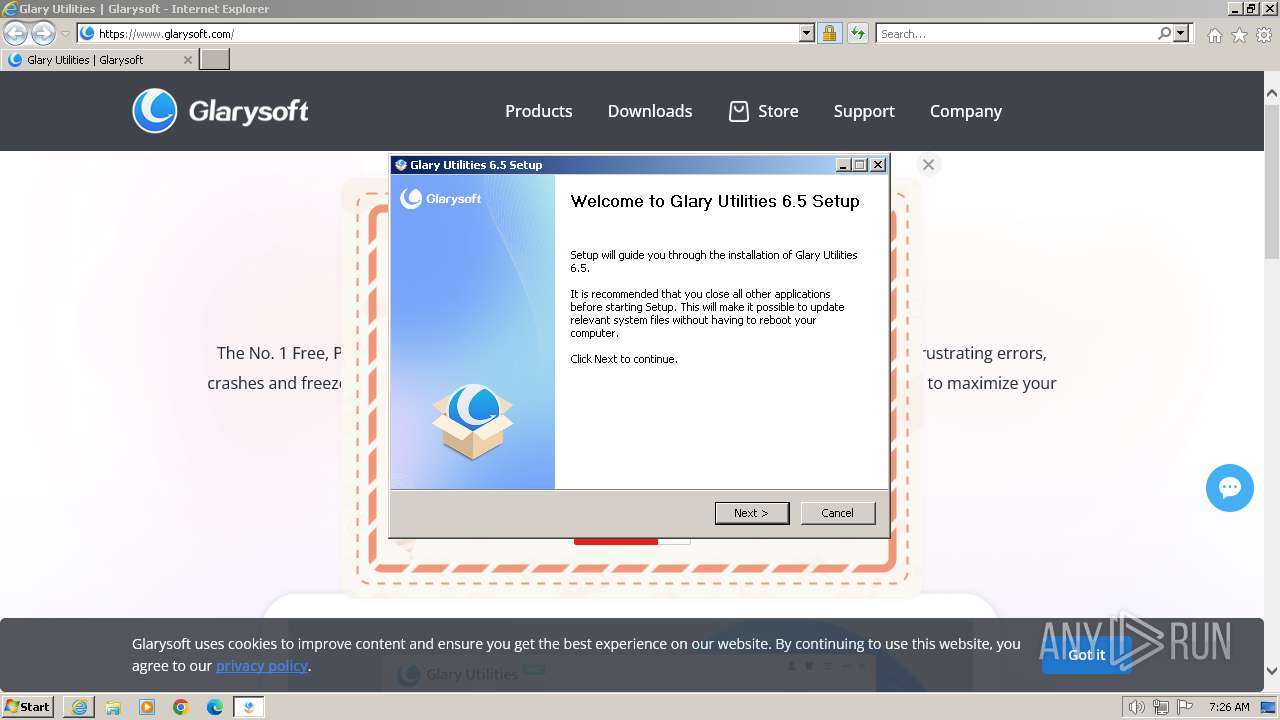Click the address bar security lock icon

coord(829,33)
